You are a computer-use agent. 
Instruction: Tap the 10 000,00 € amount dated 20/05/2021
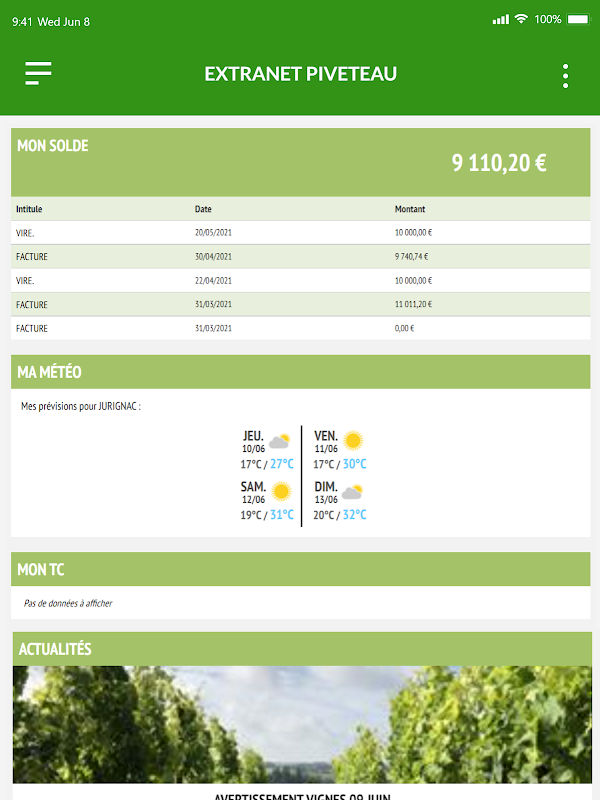(x=413, y=233)
